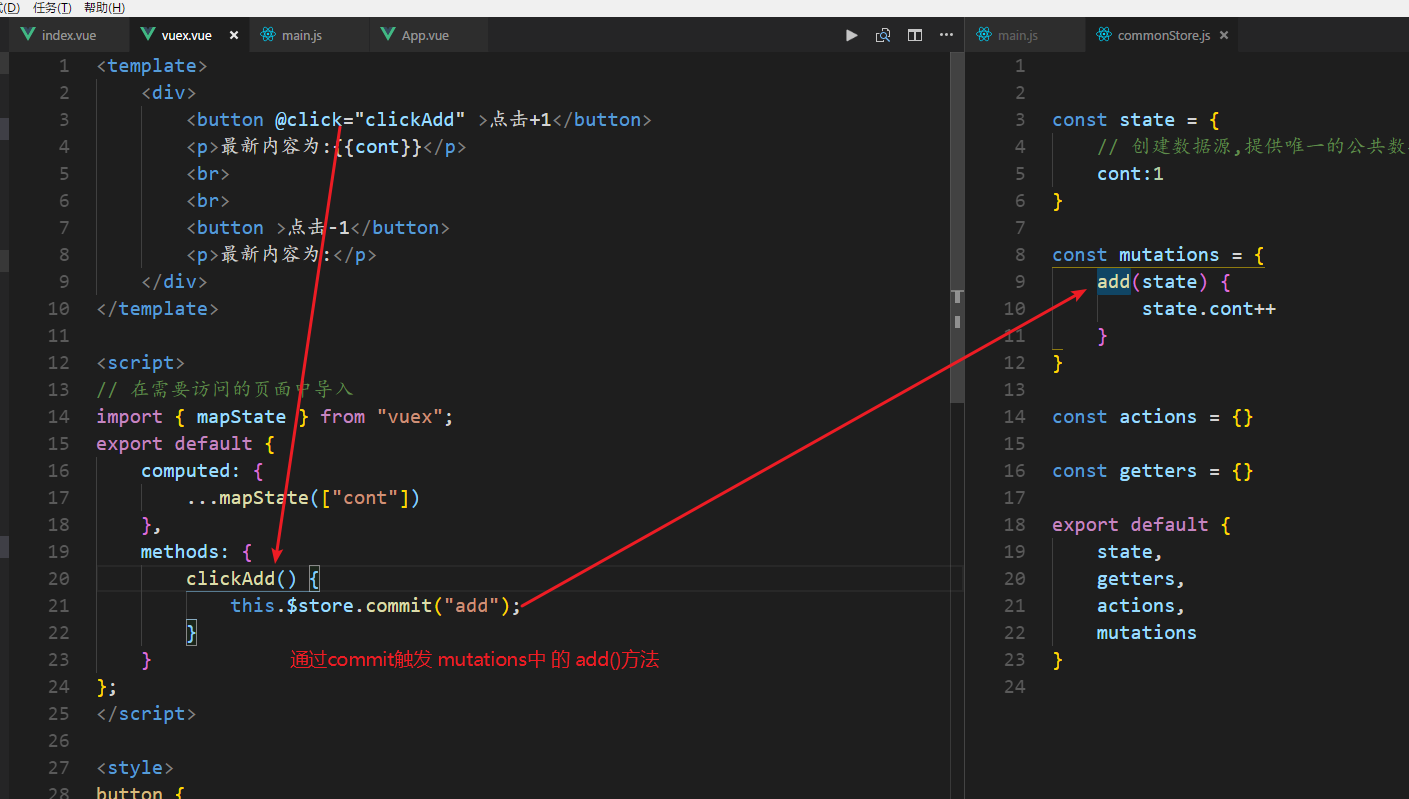This screenshot has height=799, width=1409.
Task: Click state.cont++ in commonStore.js
Action: click(x=1209, y=309)
